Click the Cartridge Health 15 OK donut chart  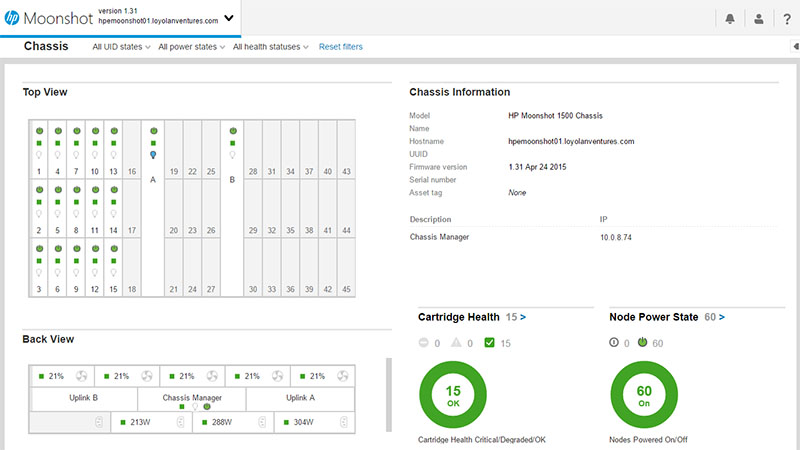452,395
